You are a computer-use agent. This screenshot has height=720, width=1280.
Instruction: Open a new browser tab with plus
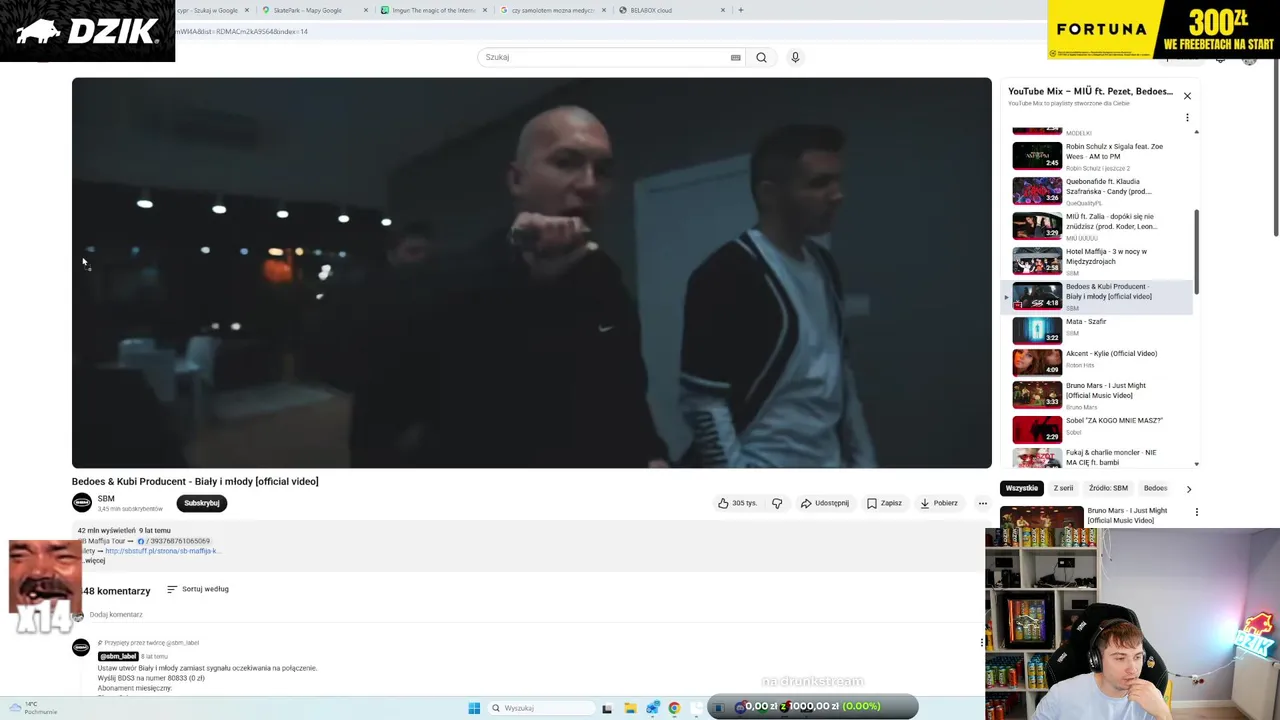click(741, 10)
